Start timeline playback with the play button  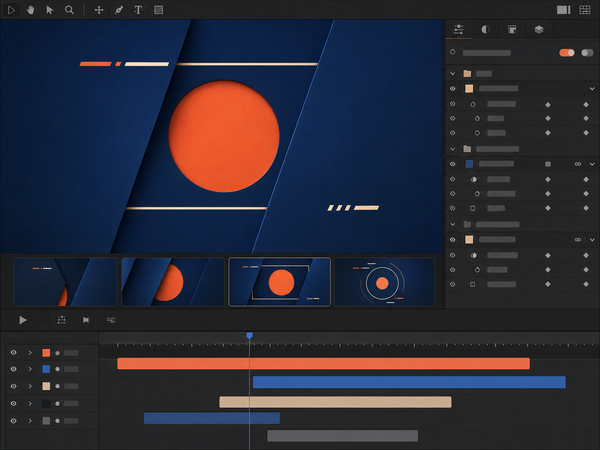[x=23, y=320]
